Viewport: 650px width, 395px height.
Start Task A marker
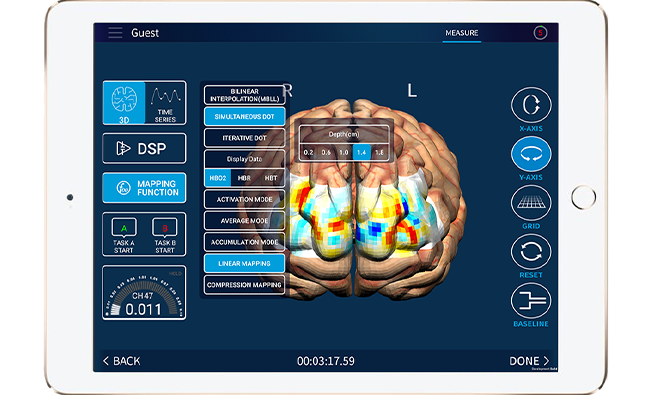pos(124,235)
